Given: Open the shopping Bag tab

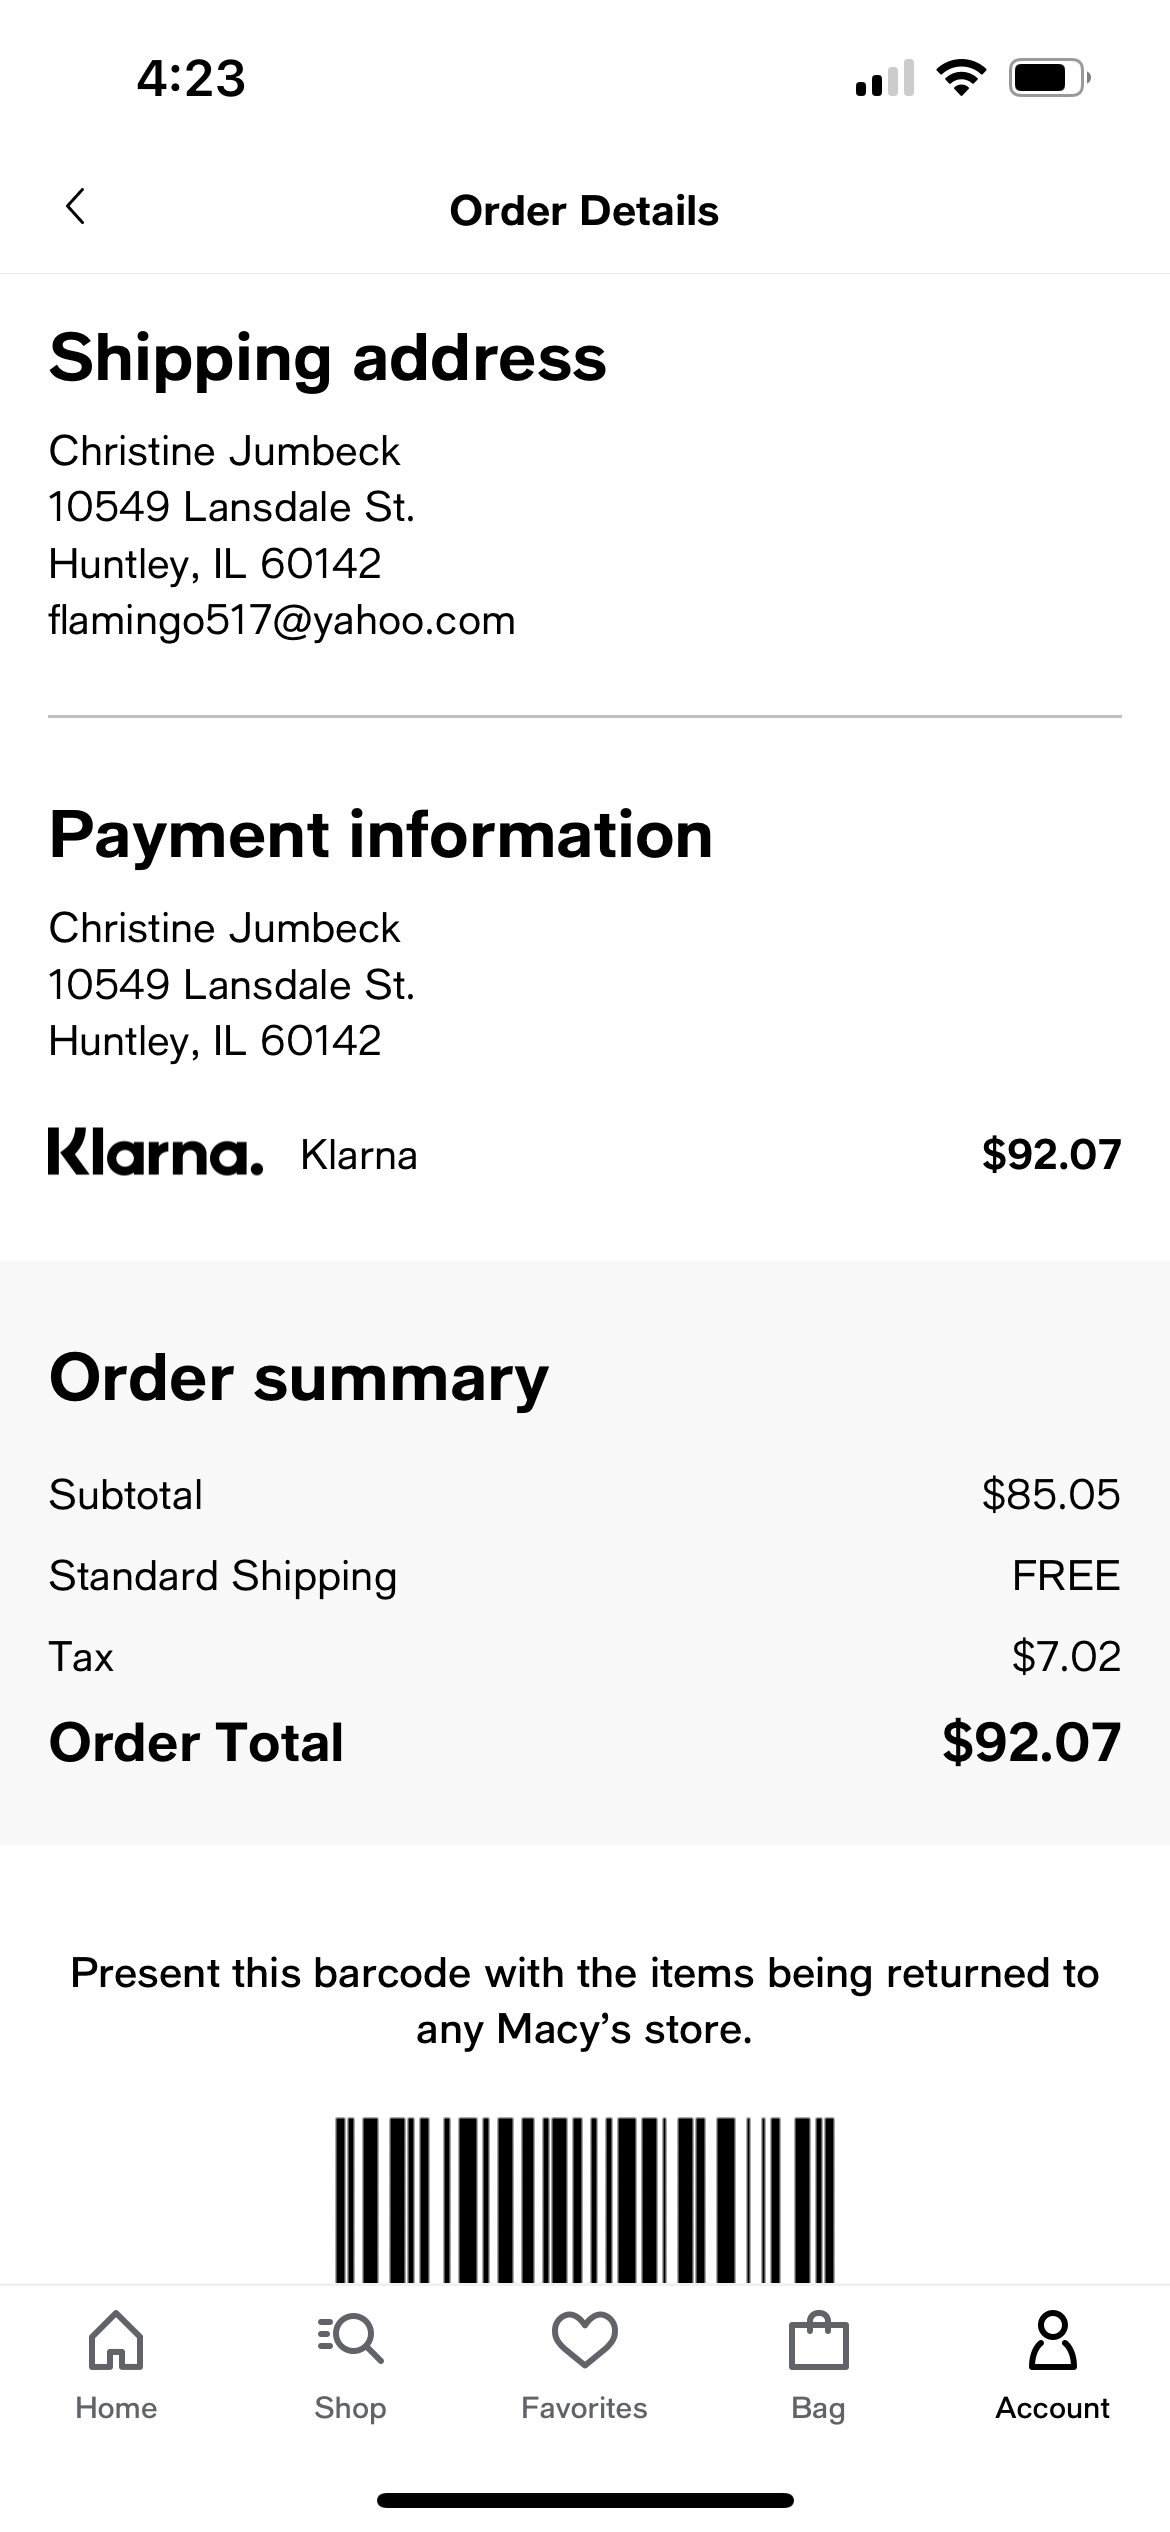Looking at the screenshot, I should pos(818,2365).
